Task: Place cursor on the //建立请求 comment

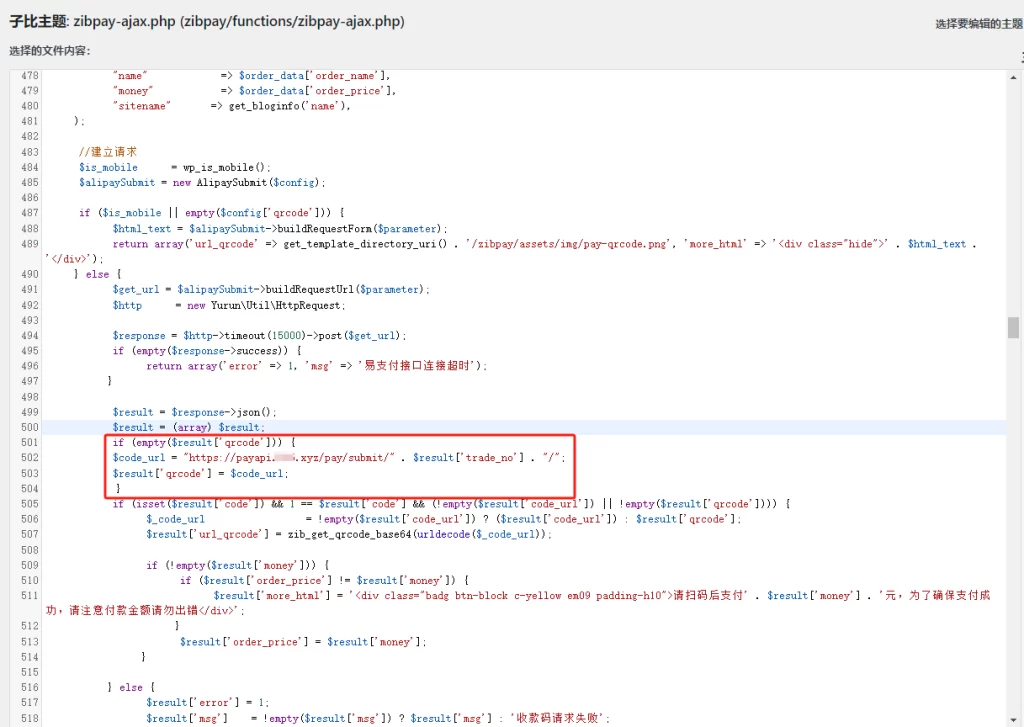Action: pyautogui.click(x=108, y=152)
